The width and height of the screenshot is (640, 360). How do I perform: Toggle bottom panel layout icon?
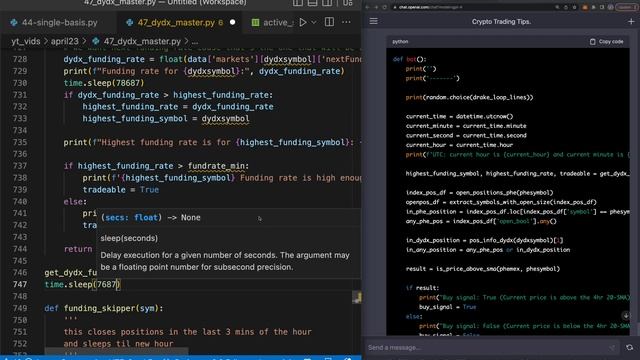(x=313, y=2)
